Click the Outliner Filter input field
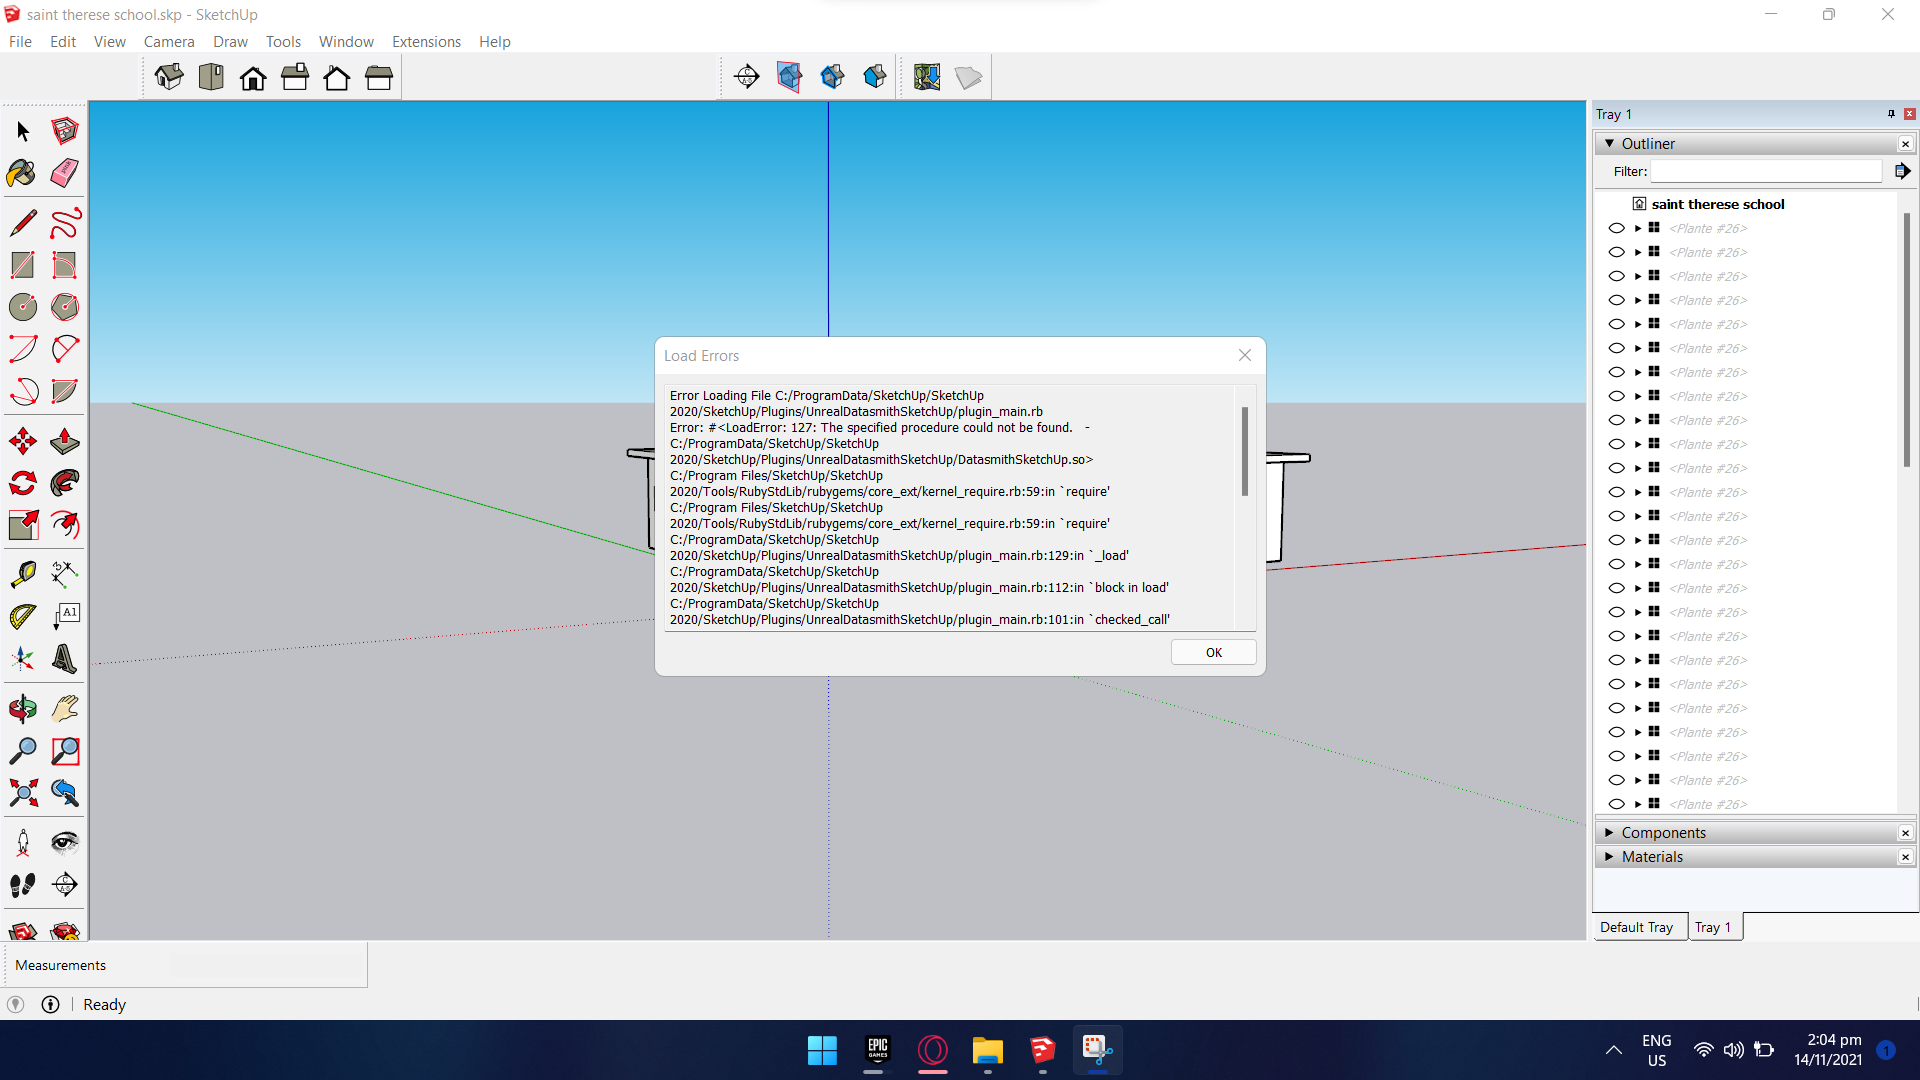This screenshot has width=1920, height=1080. click(x=1765, y=172)
